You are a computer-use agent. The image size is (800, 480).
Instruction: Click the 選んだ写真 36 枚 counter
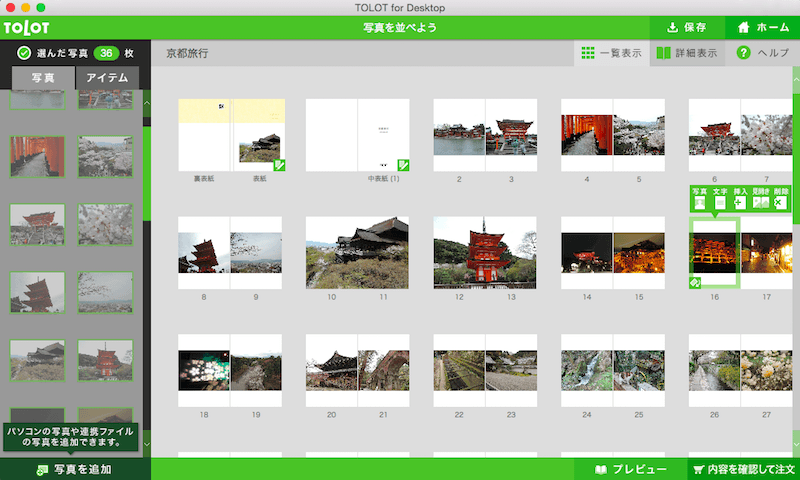pos(76,53)
